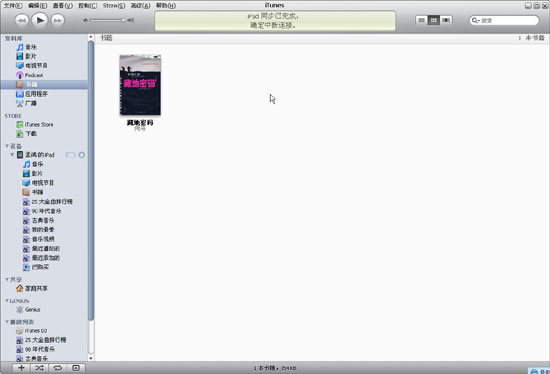Open iPad playlist 90 年代音乐
The width and height of the screenshot is (550, 374).
[42, 211]
